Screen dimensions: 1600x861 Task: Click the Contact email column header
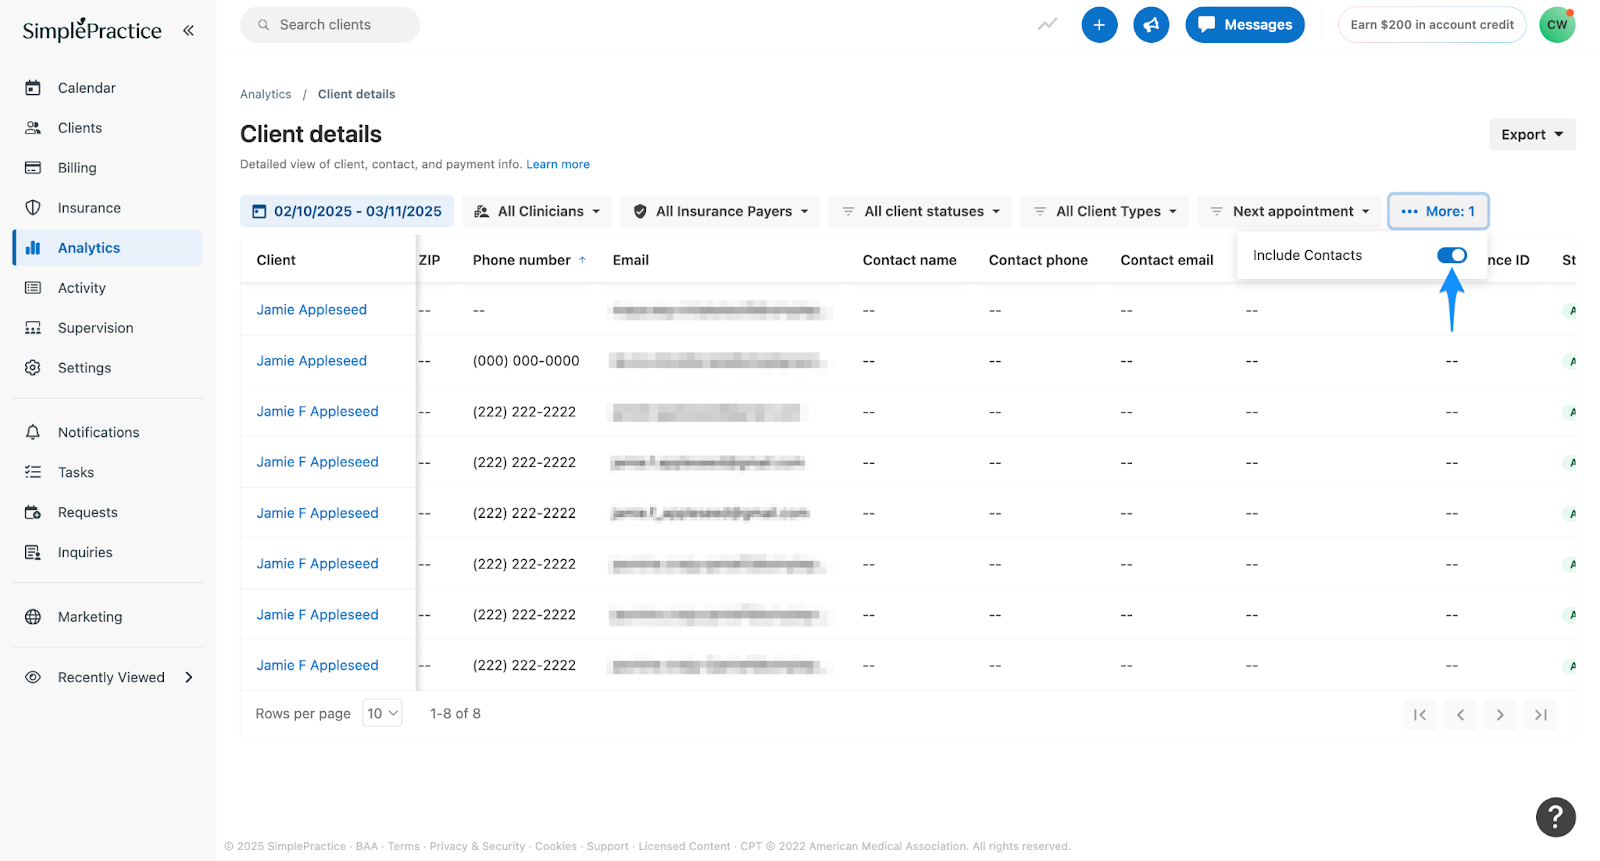(x=1167, y=260)
